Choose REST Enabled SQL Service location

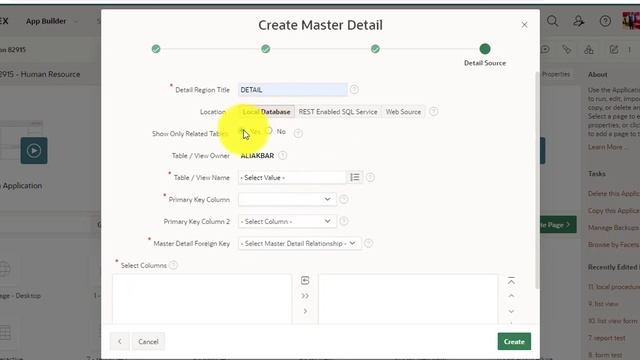(338, 111)
